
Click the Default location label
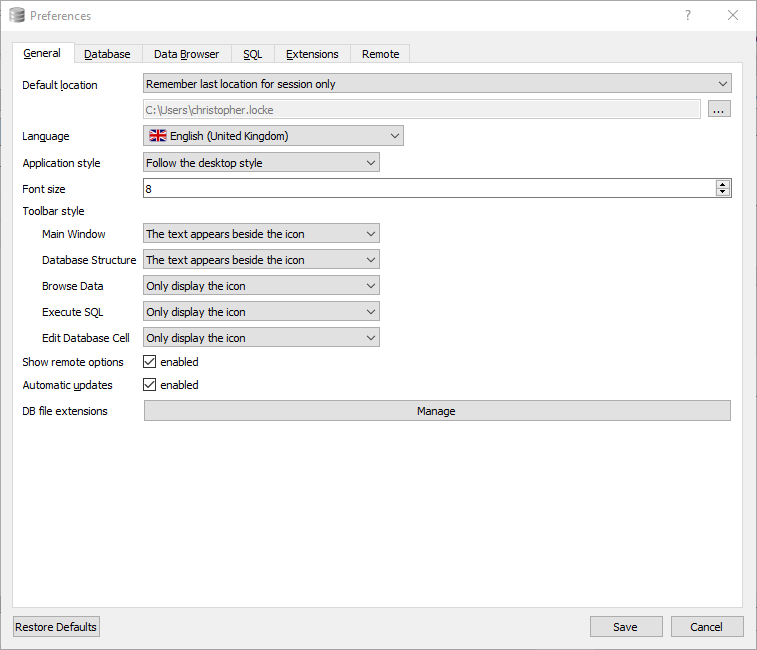tap(60, 85)
